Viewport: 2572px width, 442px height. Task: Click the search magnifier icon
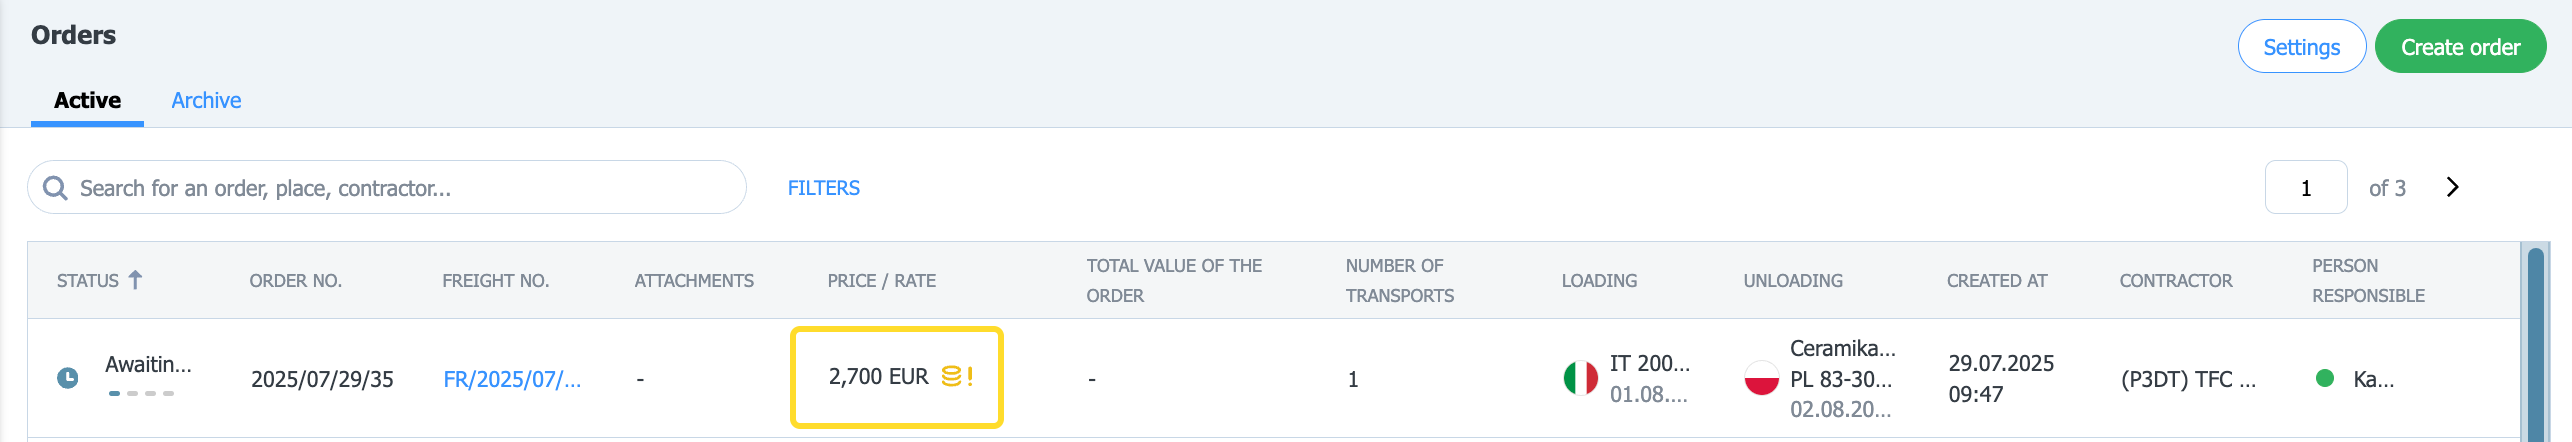[x=55, y=188]
